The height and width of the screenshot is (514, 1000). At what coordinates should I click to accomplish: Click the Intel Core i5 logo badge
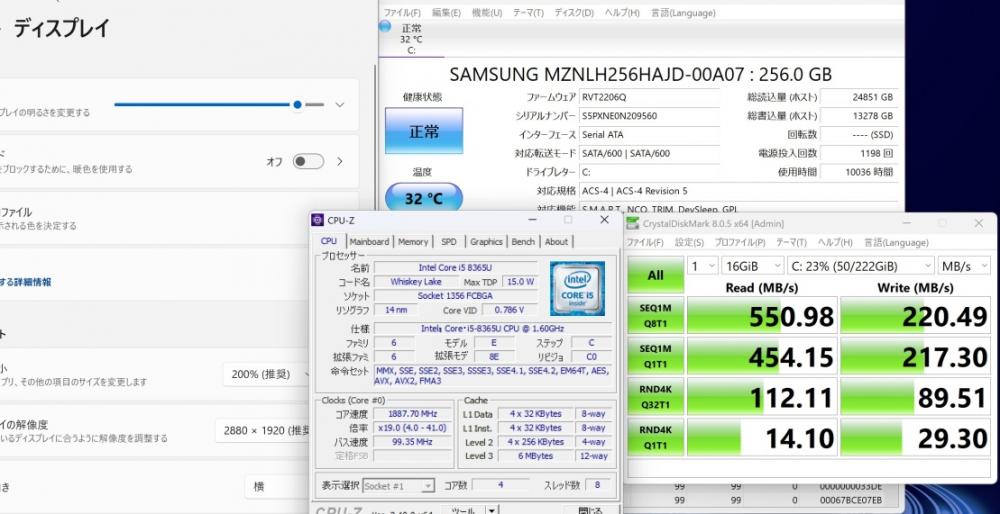click(x=574, y=288)
